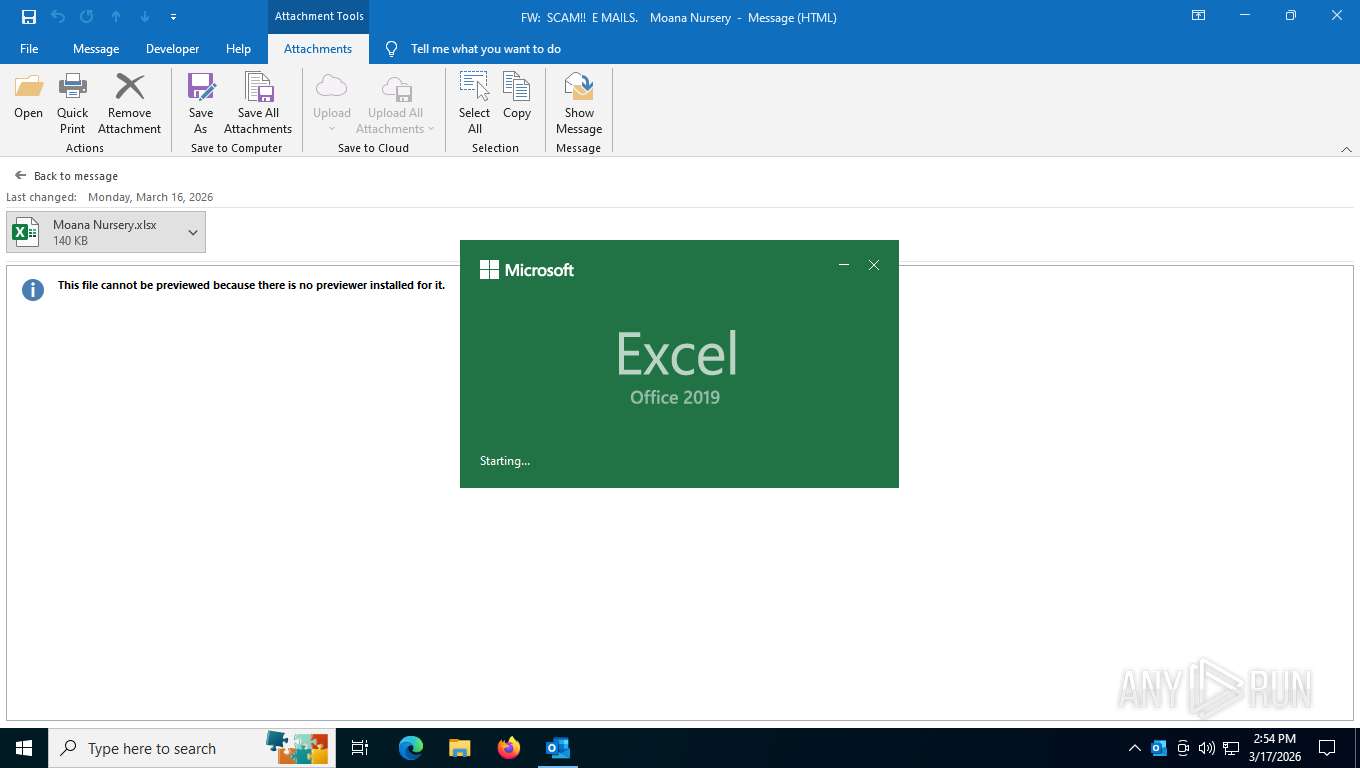Launch Firefox from taskbar
1360x768 pixels.
(x=509, y=748)
